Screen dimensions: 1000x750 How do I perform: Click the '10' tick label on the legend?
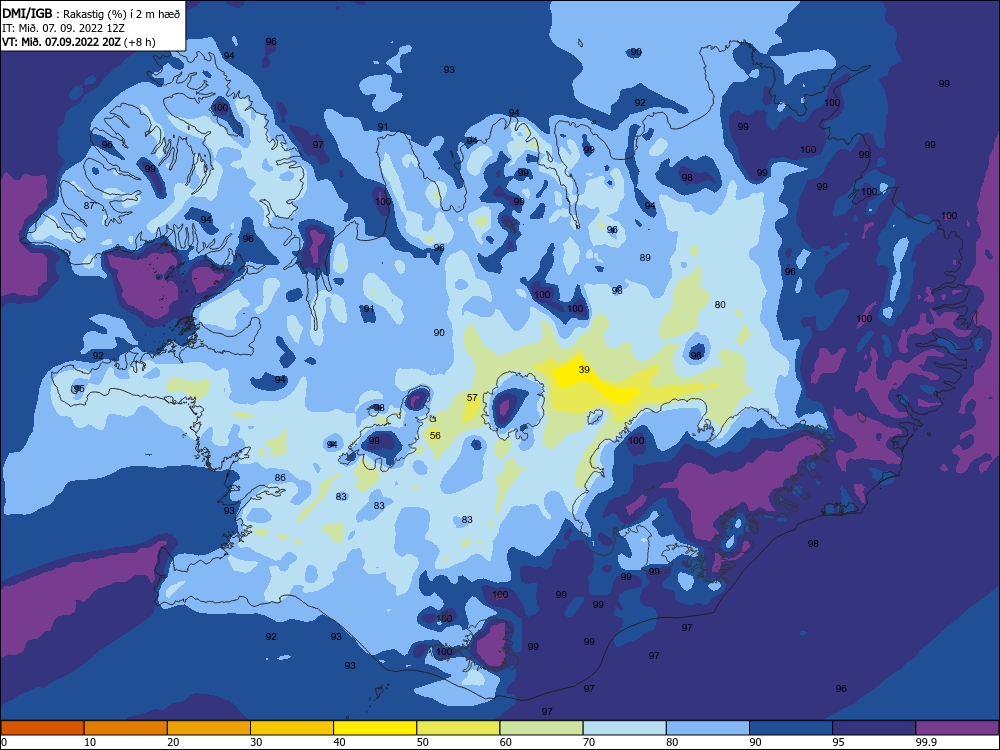[x=90, y=742]
